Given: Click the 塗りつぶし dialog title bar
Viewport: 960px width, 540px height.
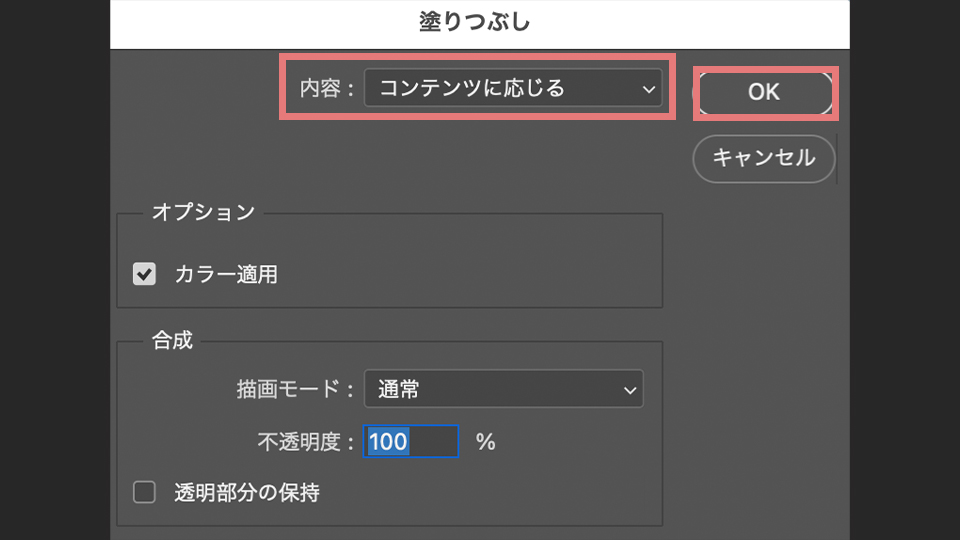Looking at the screenshot, I should pos(480,23).
